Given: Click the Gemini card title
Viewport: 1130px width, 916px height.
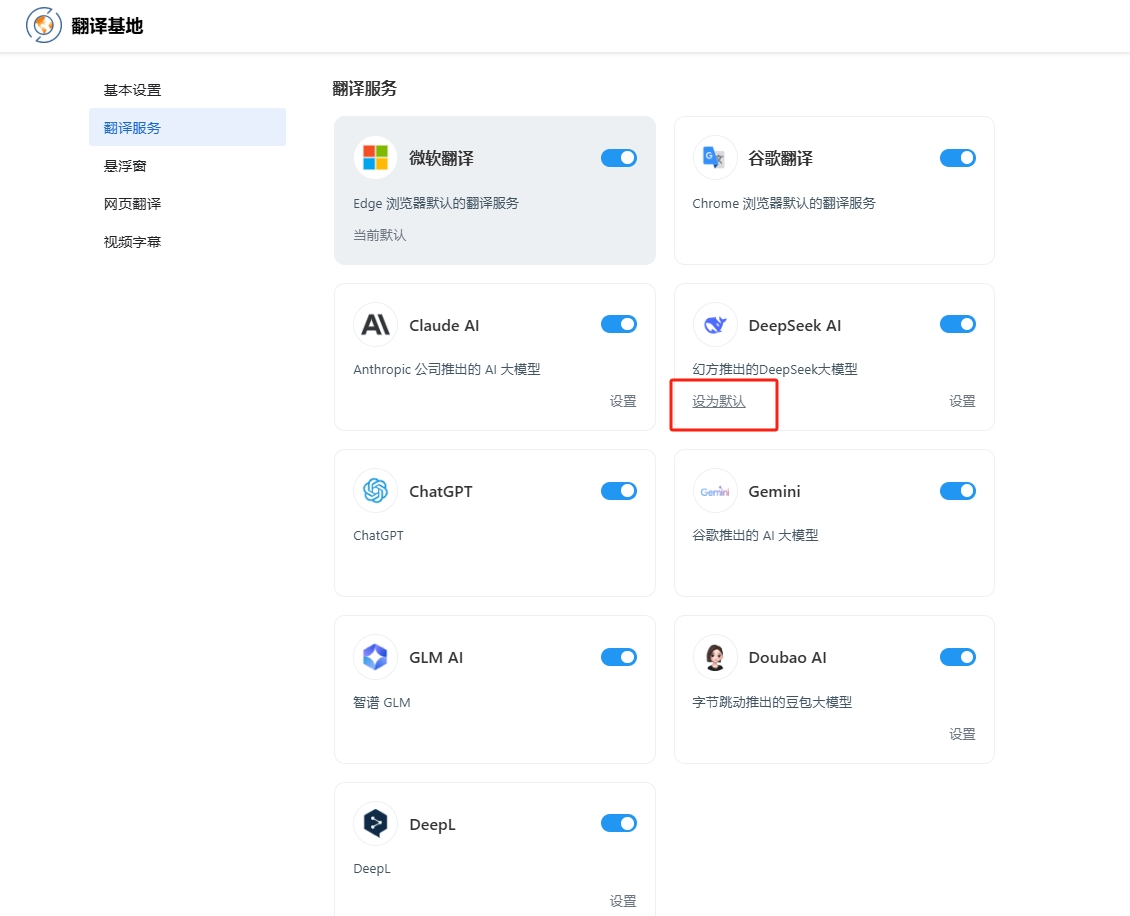Looking at the screenshot, I should click(x=775, y=492).
